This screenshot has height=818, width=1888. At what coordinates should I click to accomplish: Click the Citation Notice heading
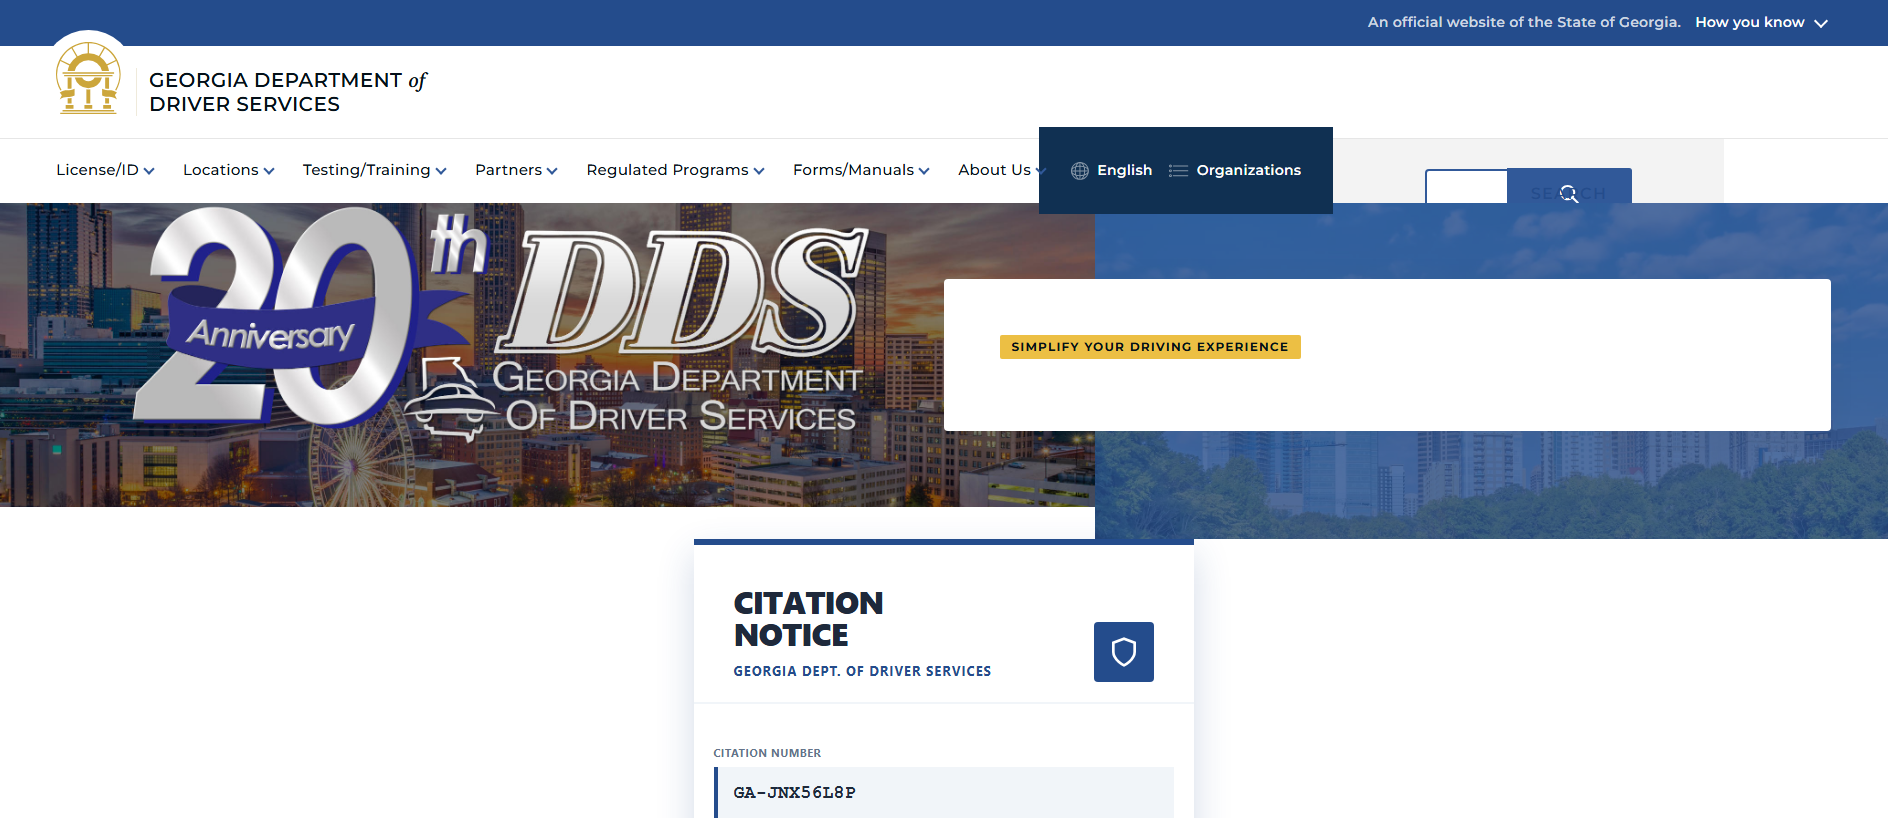[x=809, y=619]
